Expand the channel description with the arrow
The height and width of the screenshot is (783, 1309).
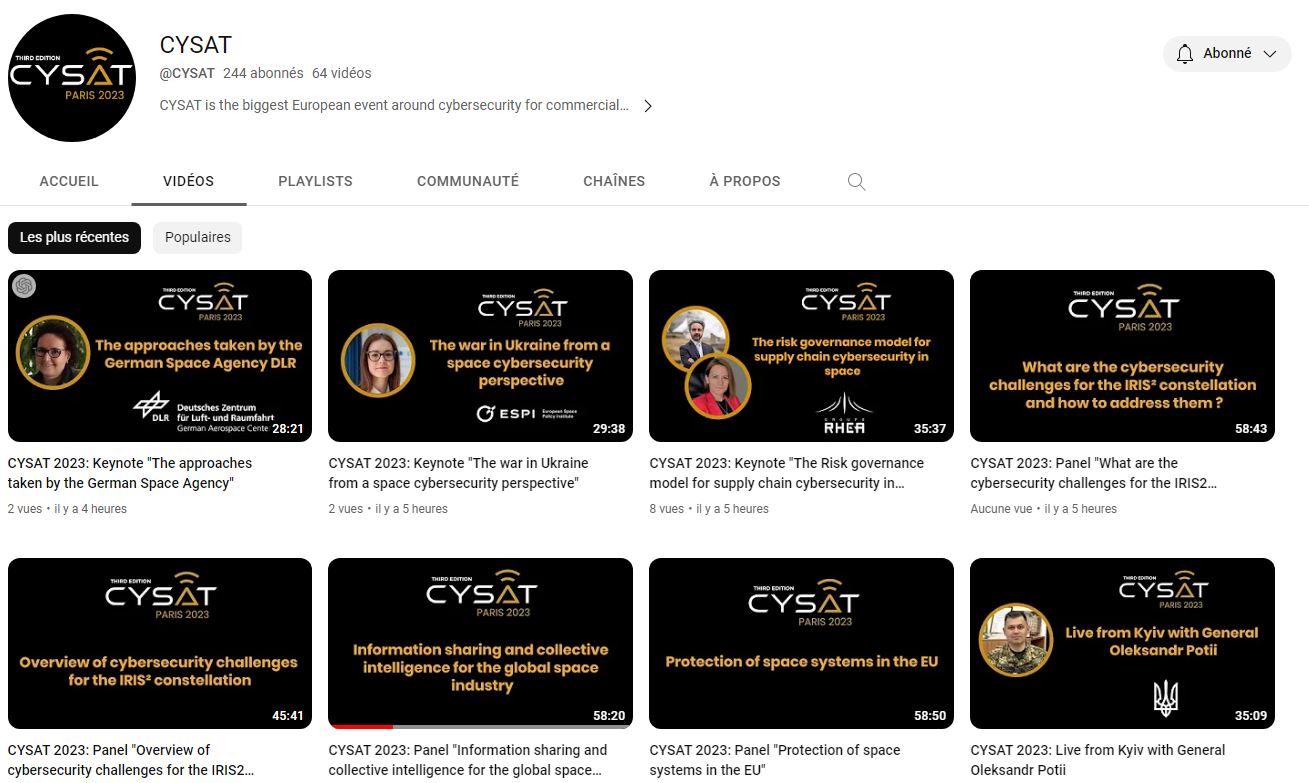point(648,106)
